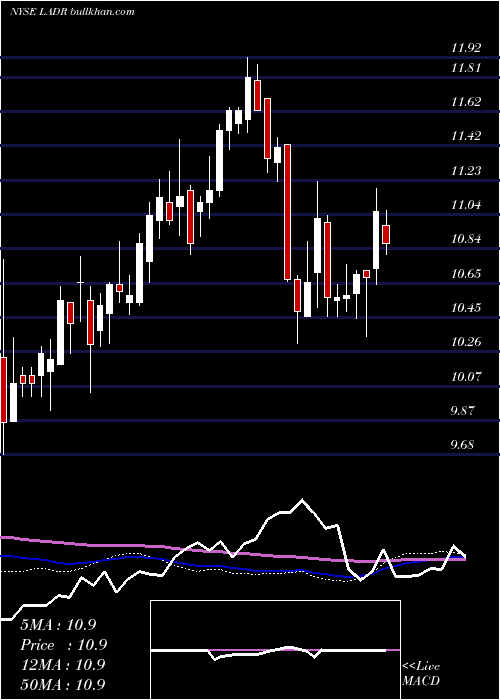Click the '12MA : 10.9' readout
This screenshot has height=700, width=500.
tap(63, 664)
